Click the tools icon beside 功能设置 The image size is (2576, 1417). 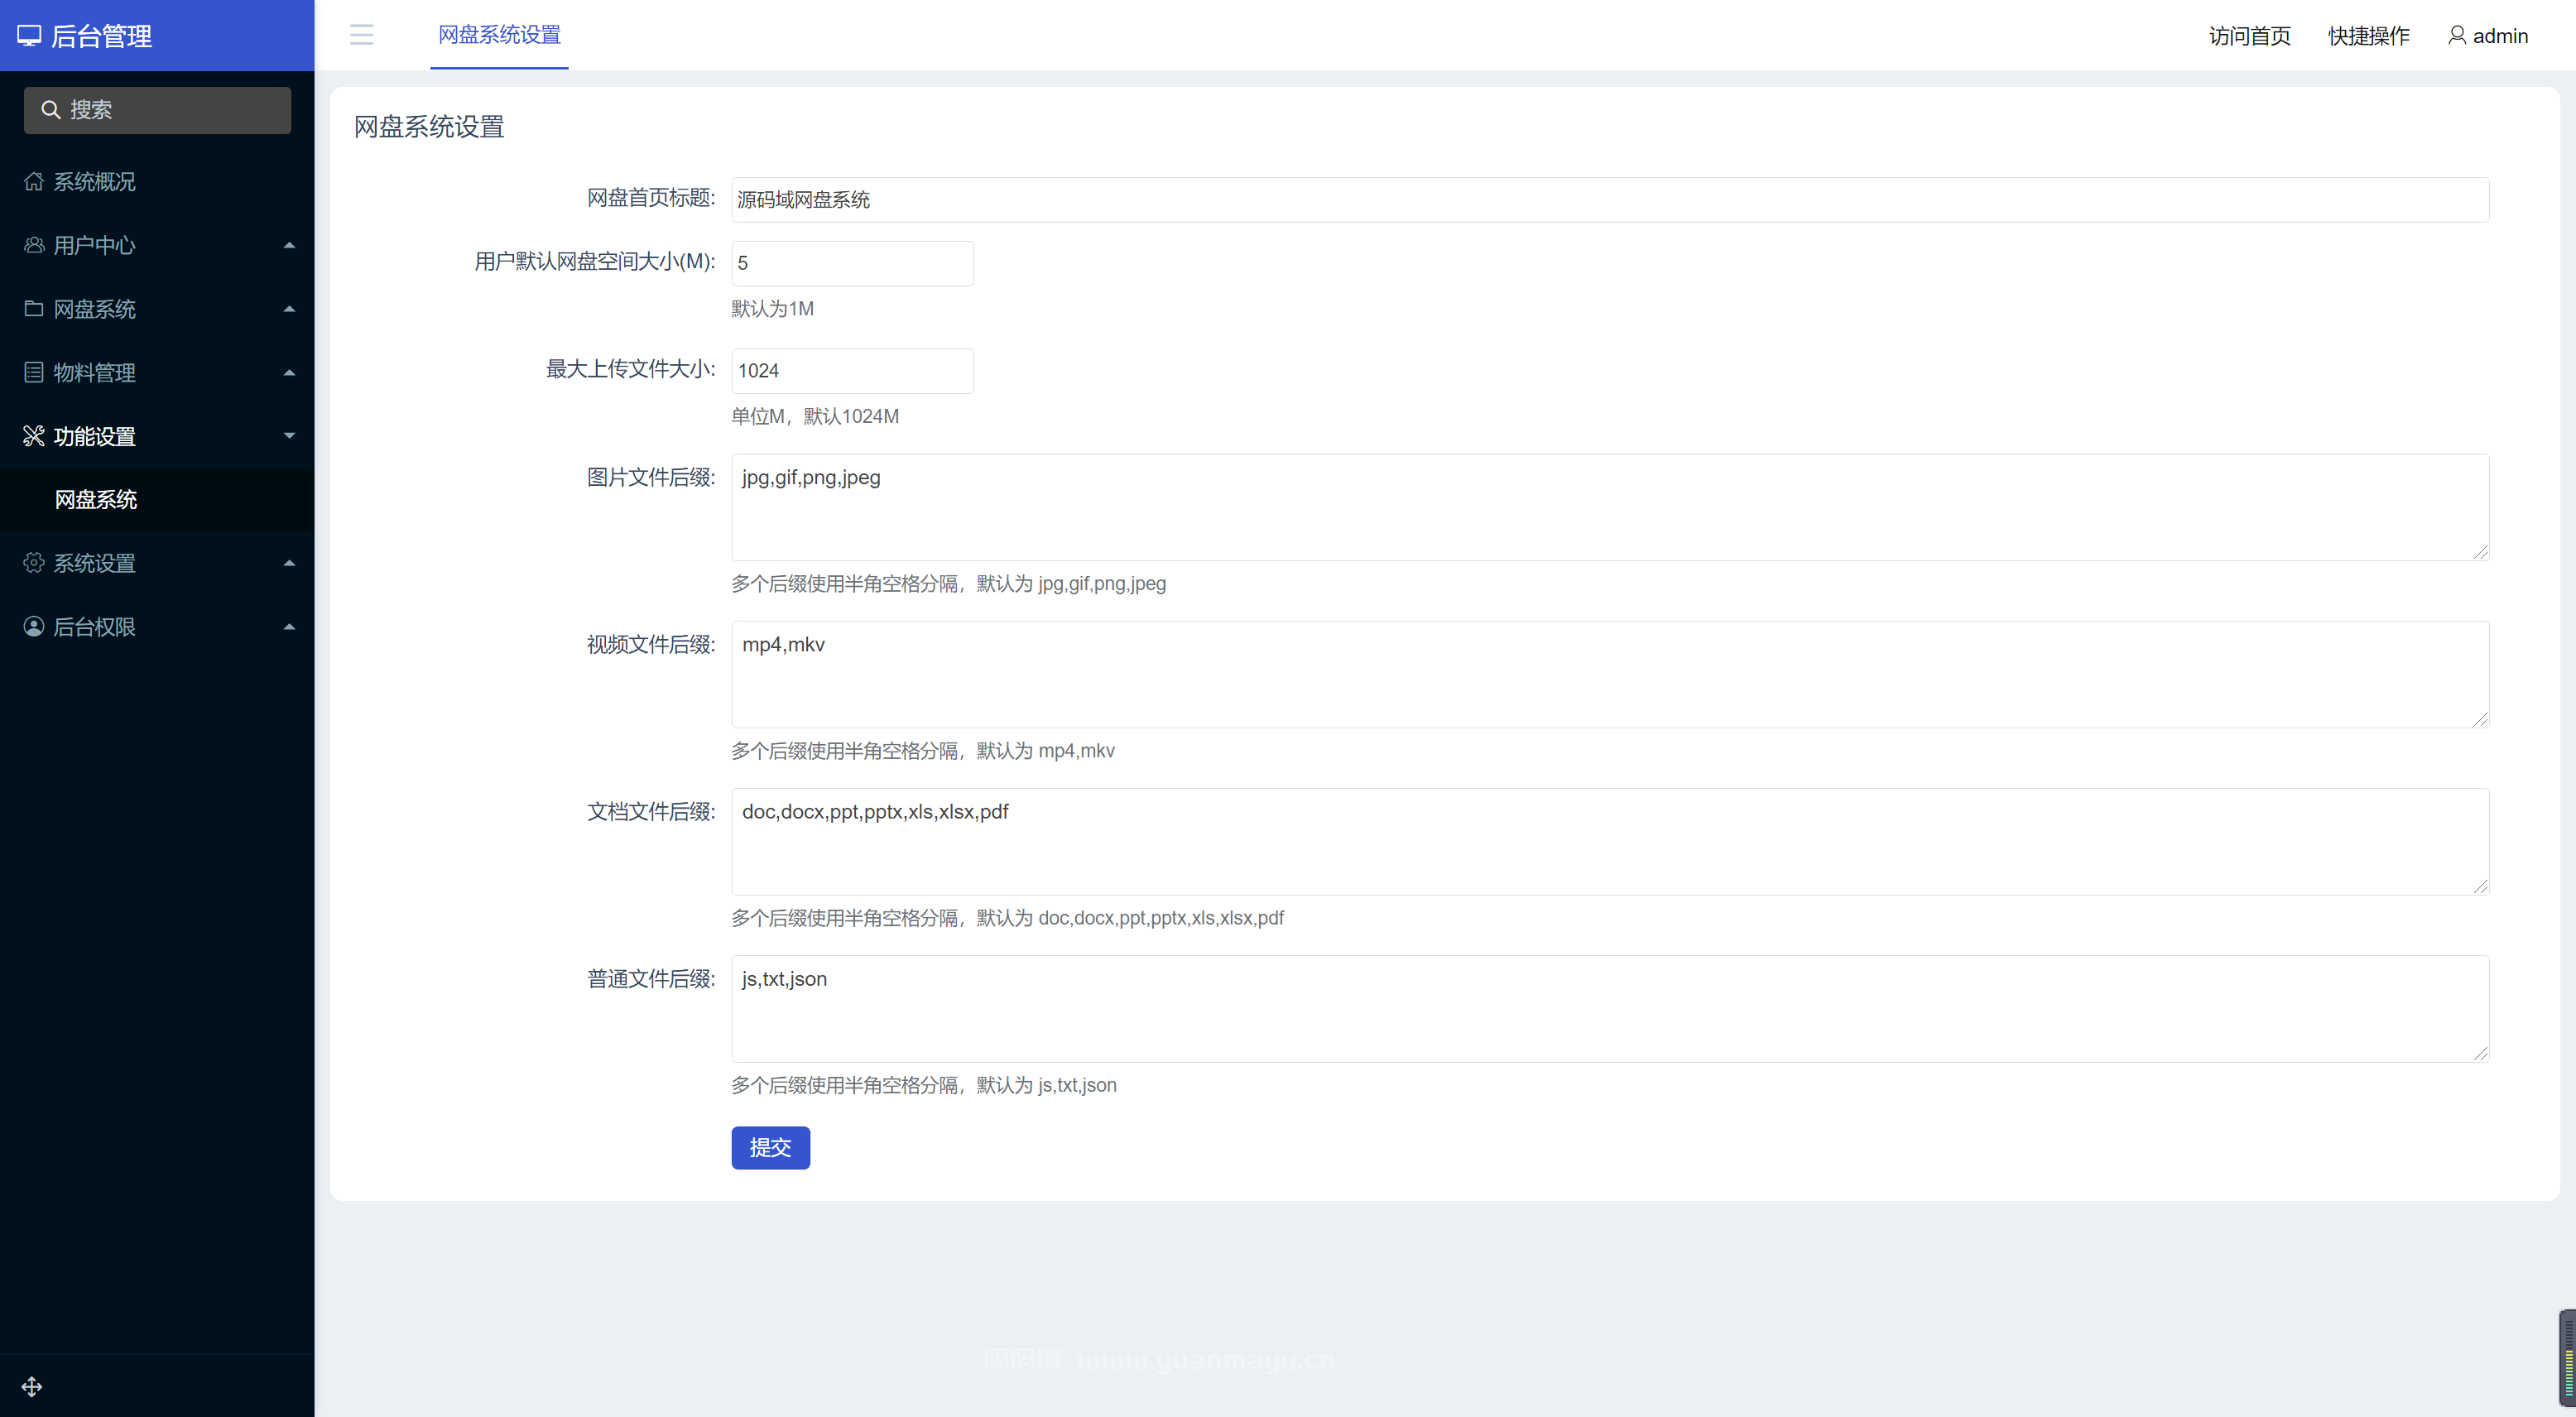[x=34, y=436]
